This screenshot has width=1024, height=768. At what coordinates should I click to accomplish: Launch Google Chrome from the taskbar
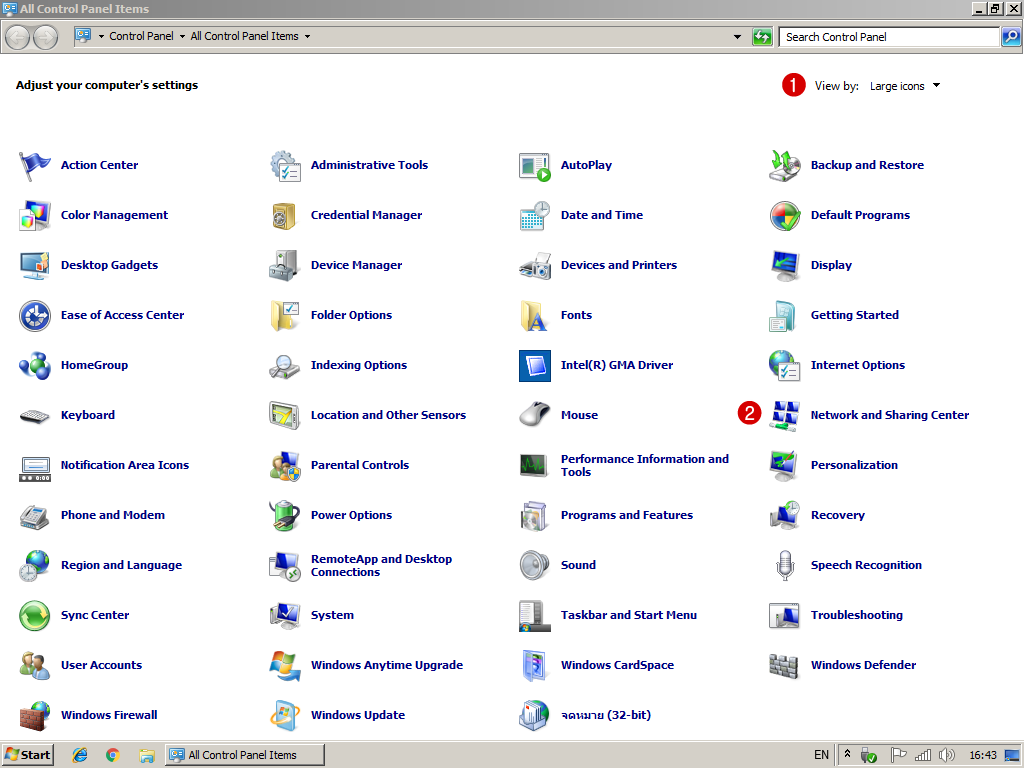(113, 755)
